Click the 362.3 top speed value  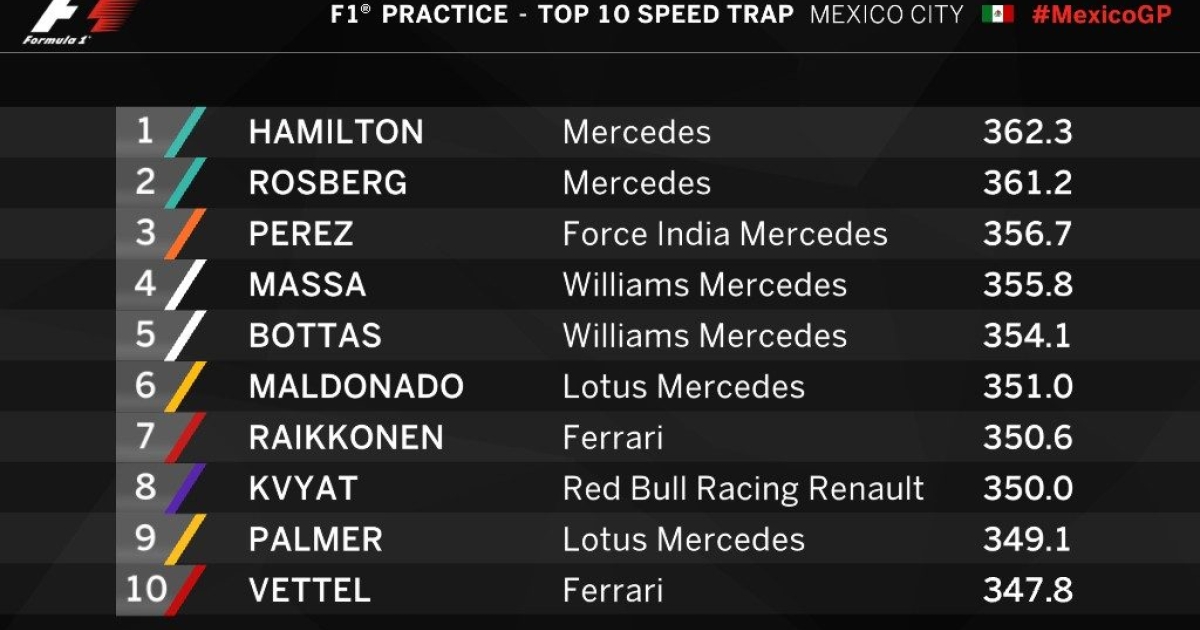pyautogui.click(x=1027, y=132)
